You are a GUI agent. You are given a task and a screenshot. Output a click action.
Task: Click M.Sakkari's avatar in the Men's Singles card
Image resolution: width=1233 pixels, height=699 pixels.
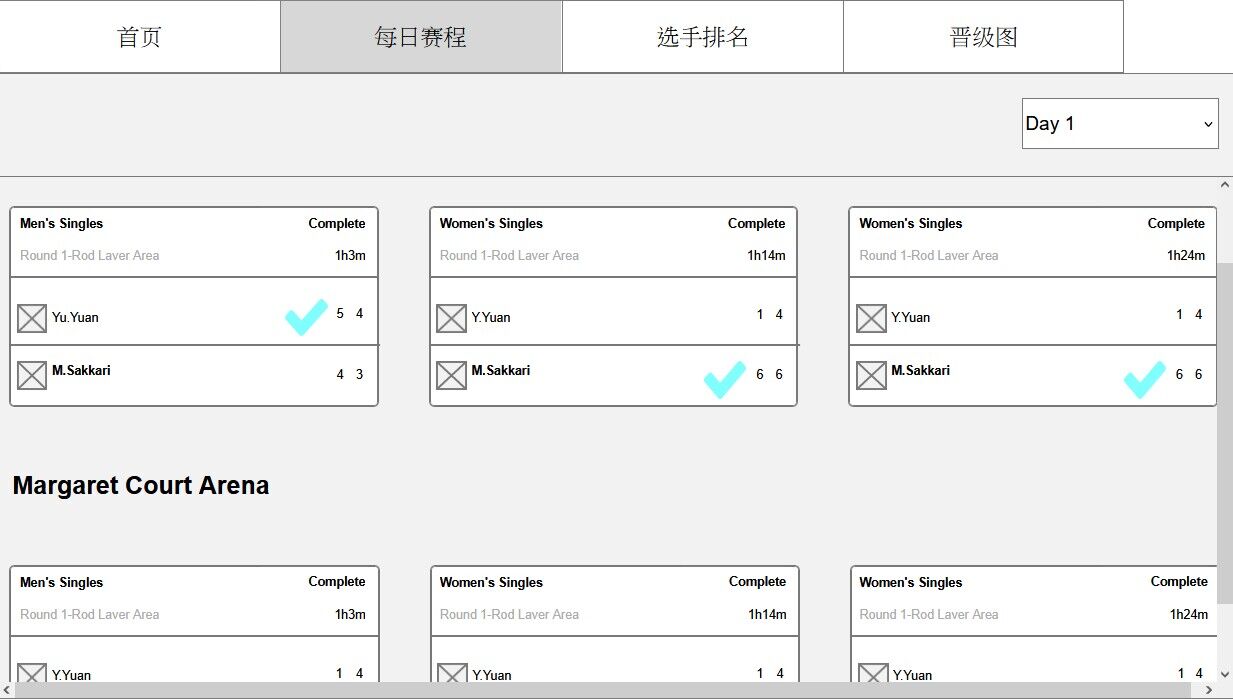pos(32,375)
